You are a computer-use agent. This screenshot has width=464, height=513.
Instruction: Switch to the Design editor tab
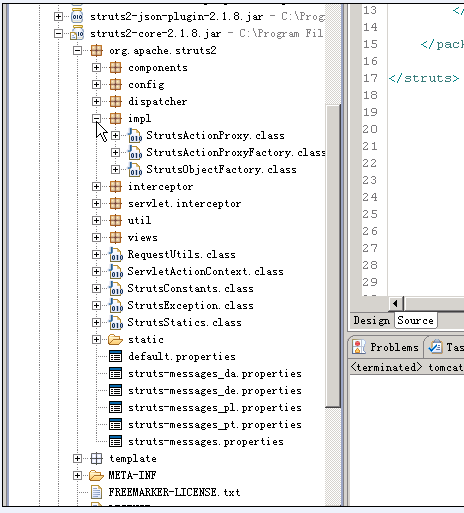[x=372, y=320]
